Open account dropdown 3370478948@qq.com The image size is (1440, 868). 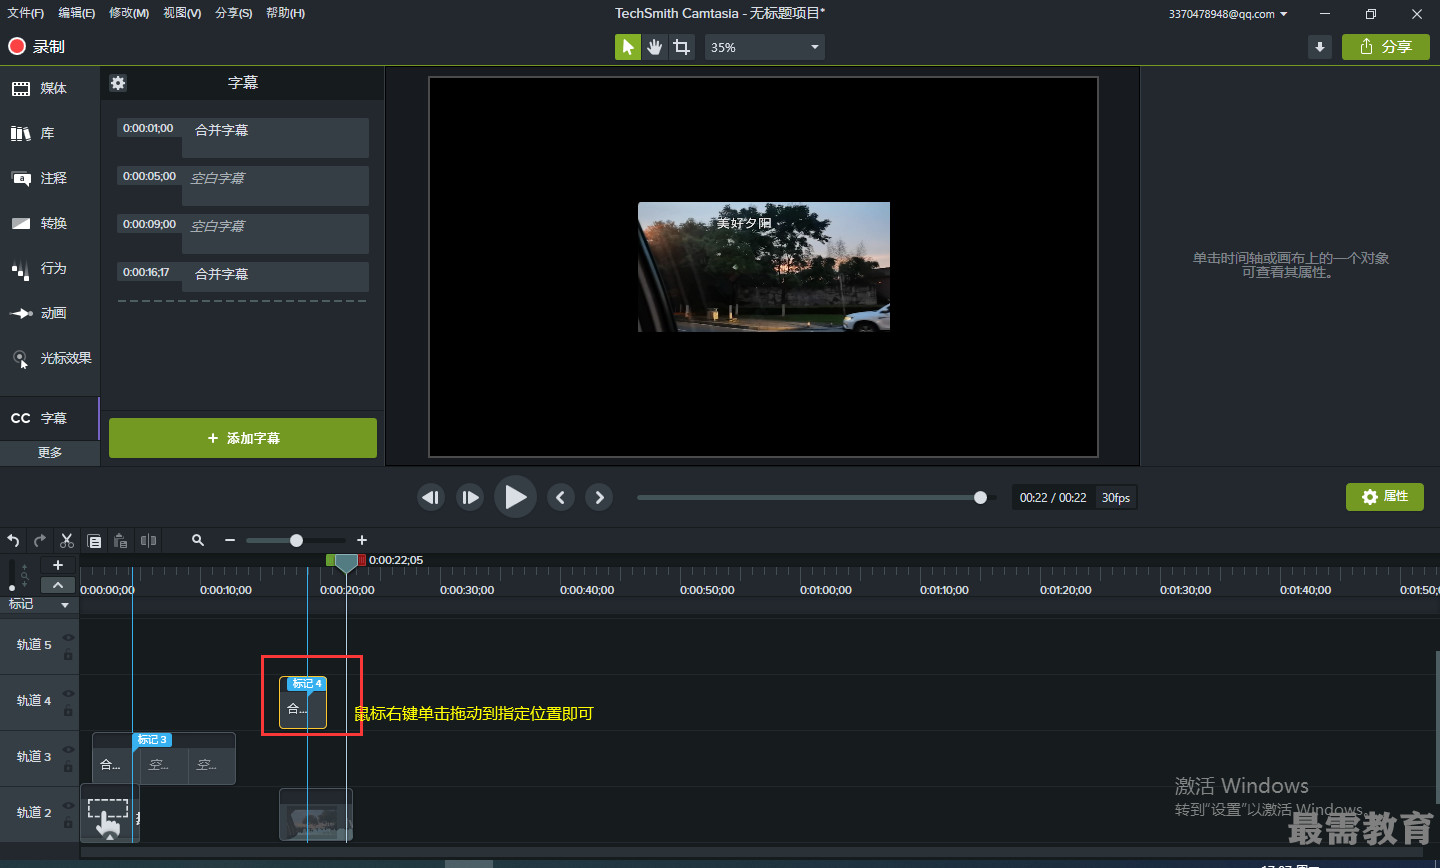tap(1228, 14)
